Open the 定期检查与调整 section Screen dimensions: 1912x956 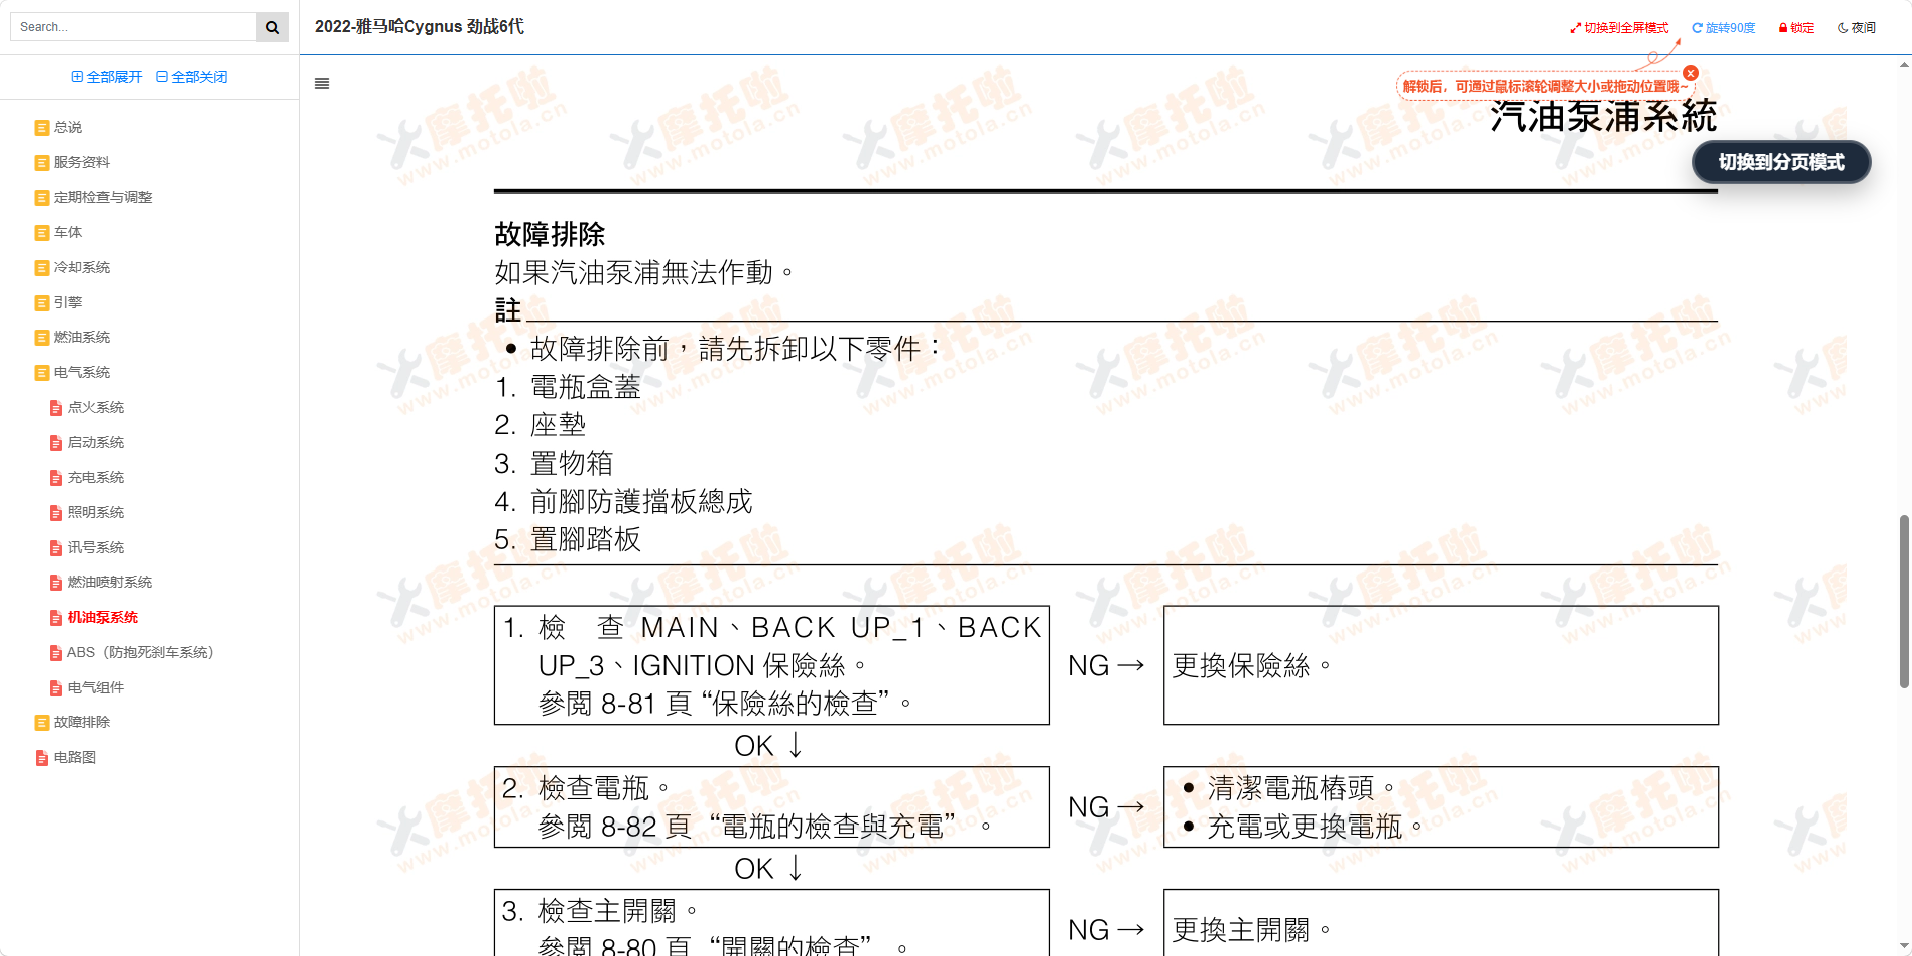[x=103, y=197]
